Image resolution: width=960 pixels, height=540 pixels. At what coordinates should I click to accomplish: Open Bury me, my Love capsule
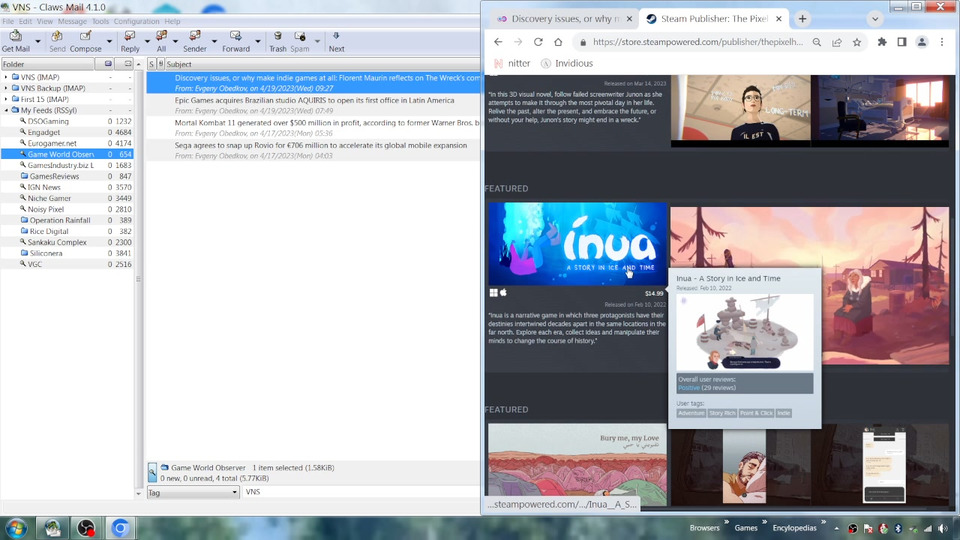(x=577, y=464)
